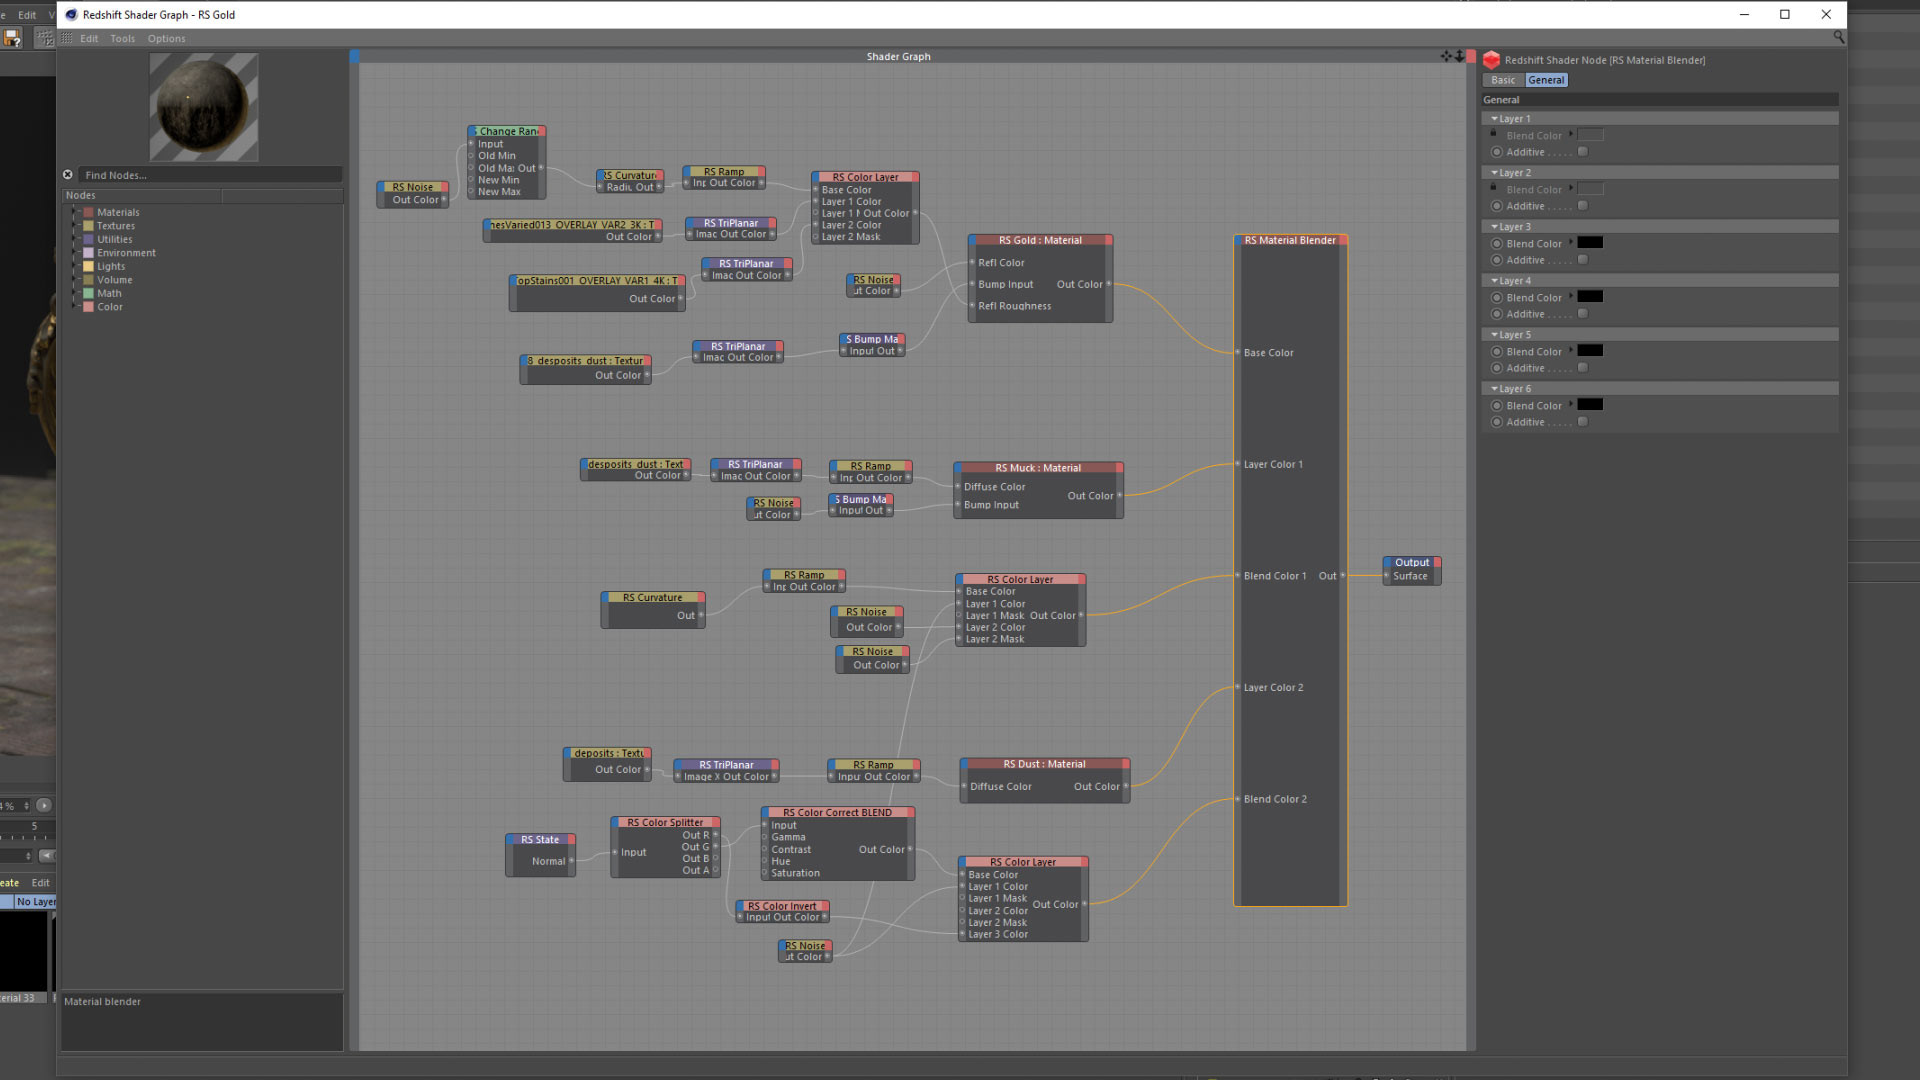This screenshot has height=1080, width=1920.
Task: Enable the Layer 3 Additive checkbox
Action: point(1582,260)
